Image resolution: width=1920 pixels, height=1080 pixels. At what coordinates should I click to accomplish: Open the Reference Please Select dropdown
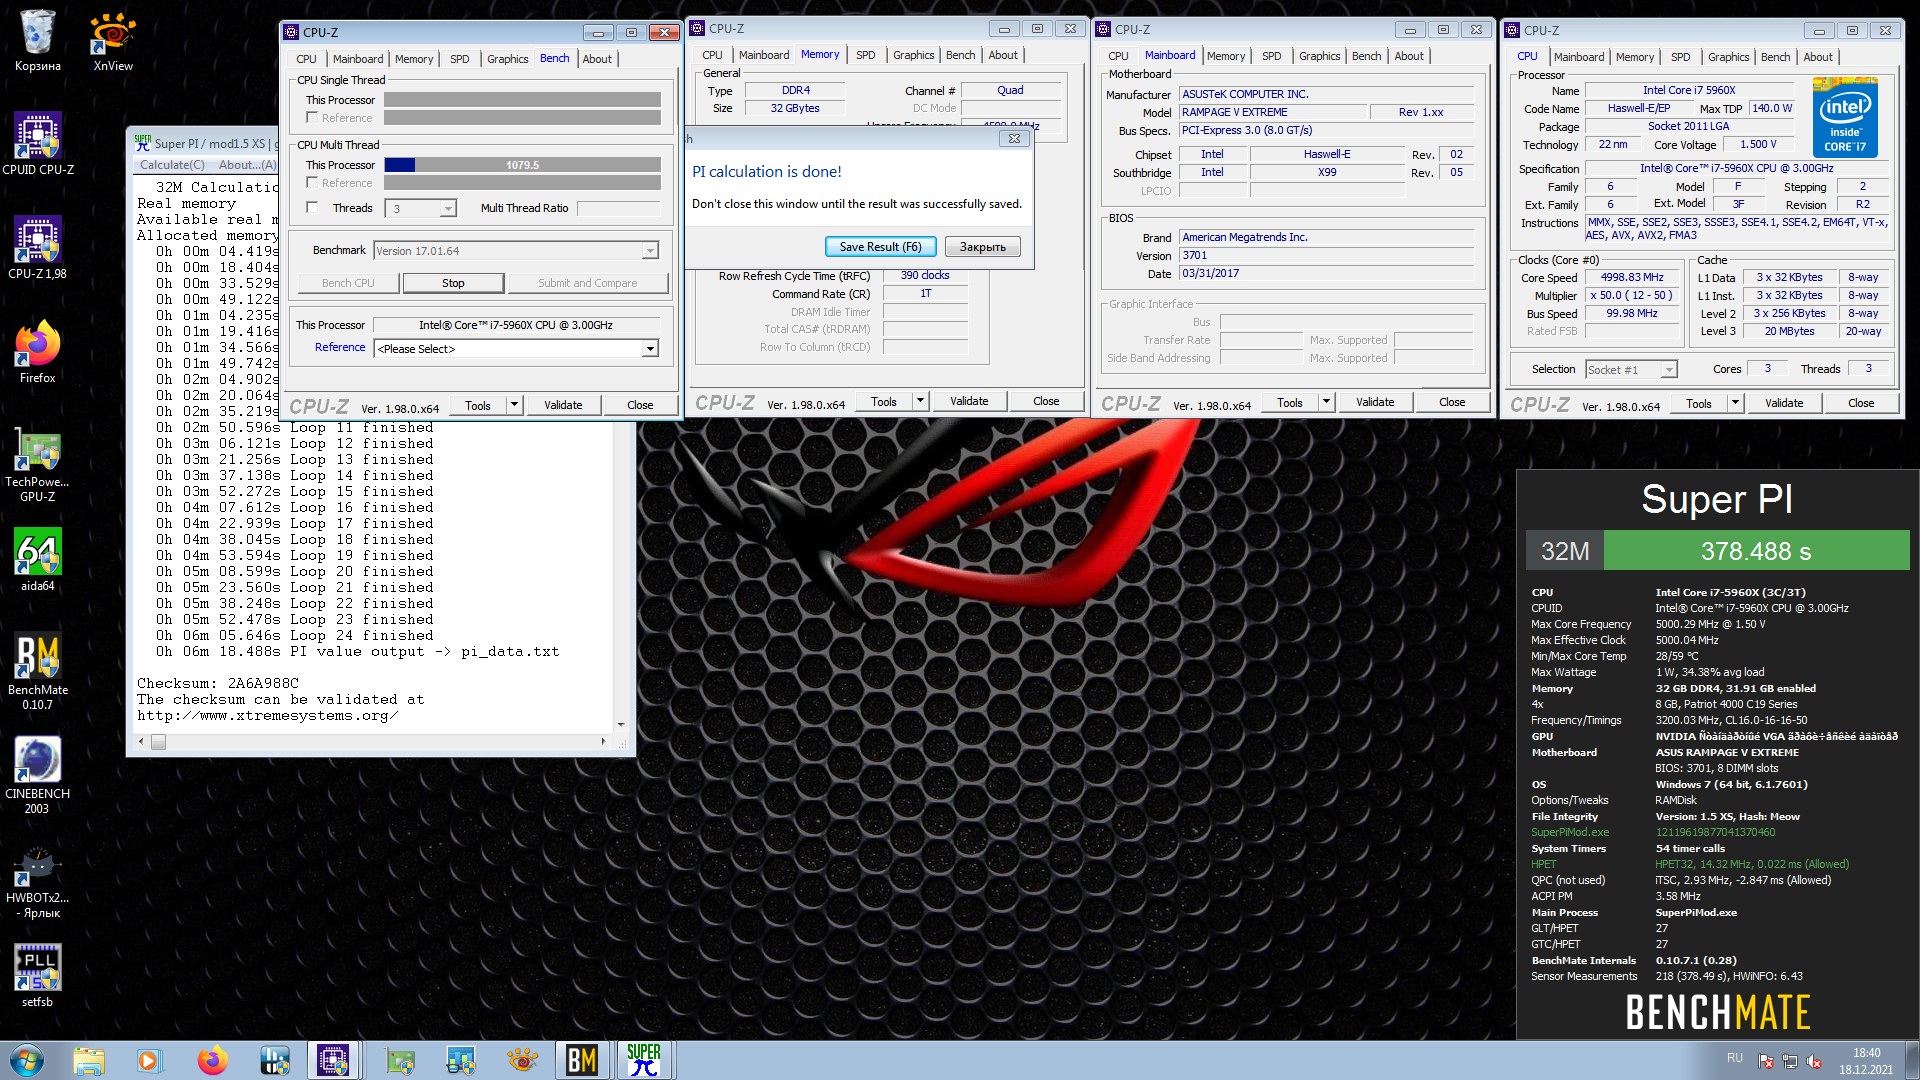click(650, 348)
